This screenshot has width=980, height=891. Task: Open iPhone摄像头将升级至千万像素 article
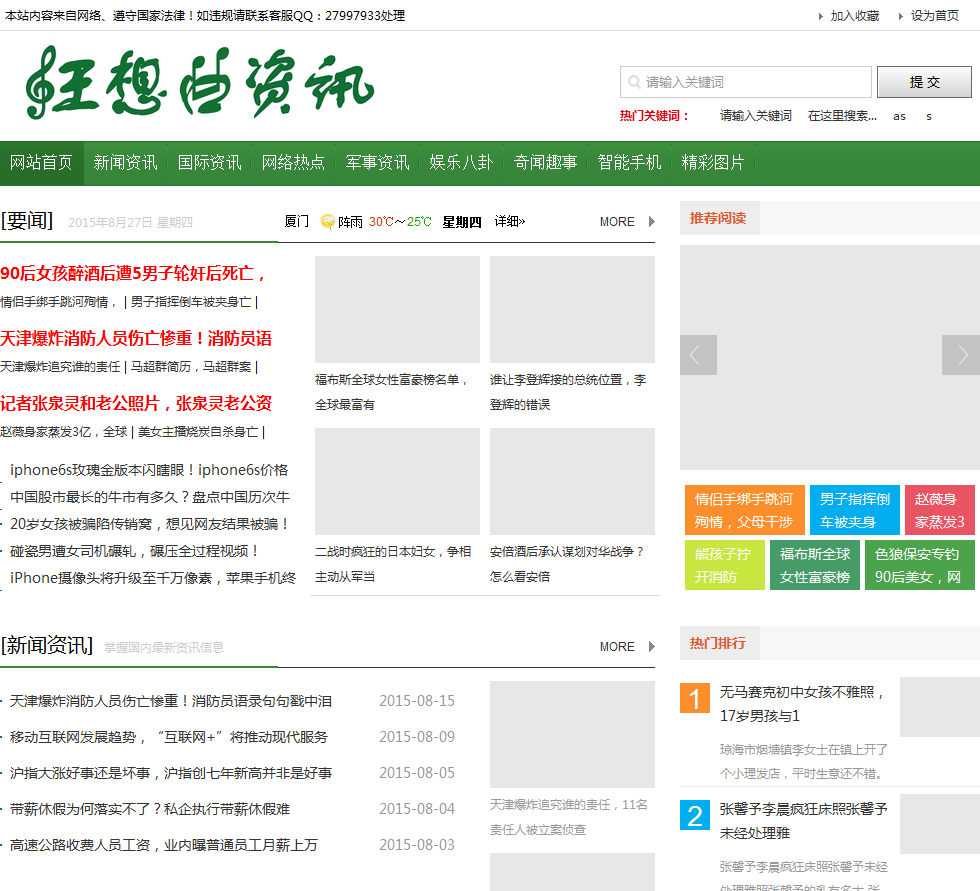[x=153, y=578]
